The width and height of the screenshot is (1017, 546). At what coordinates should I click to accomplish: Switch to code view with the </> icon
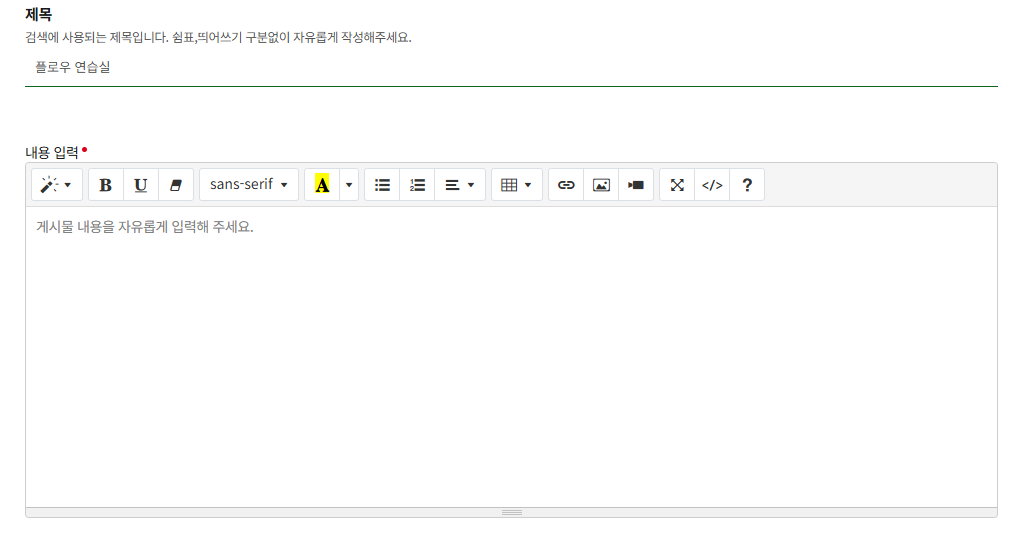coord(712,185)
